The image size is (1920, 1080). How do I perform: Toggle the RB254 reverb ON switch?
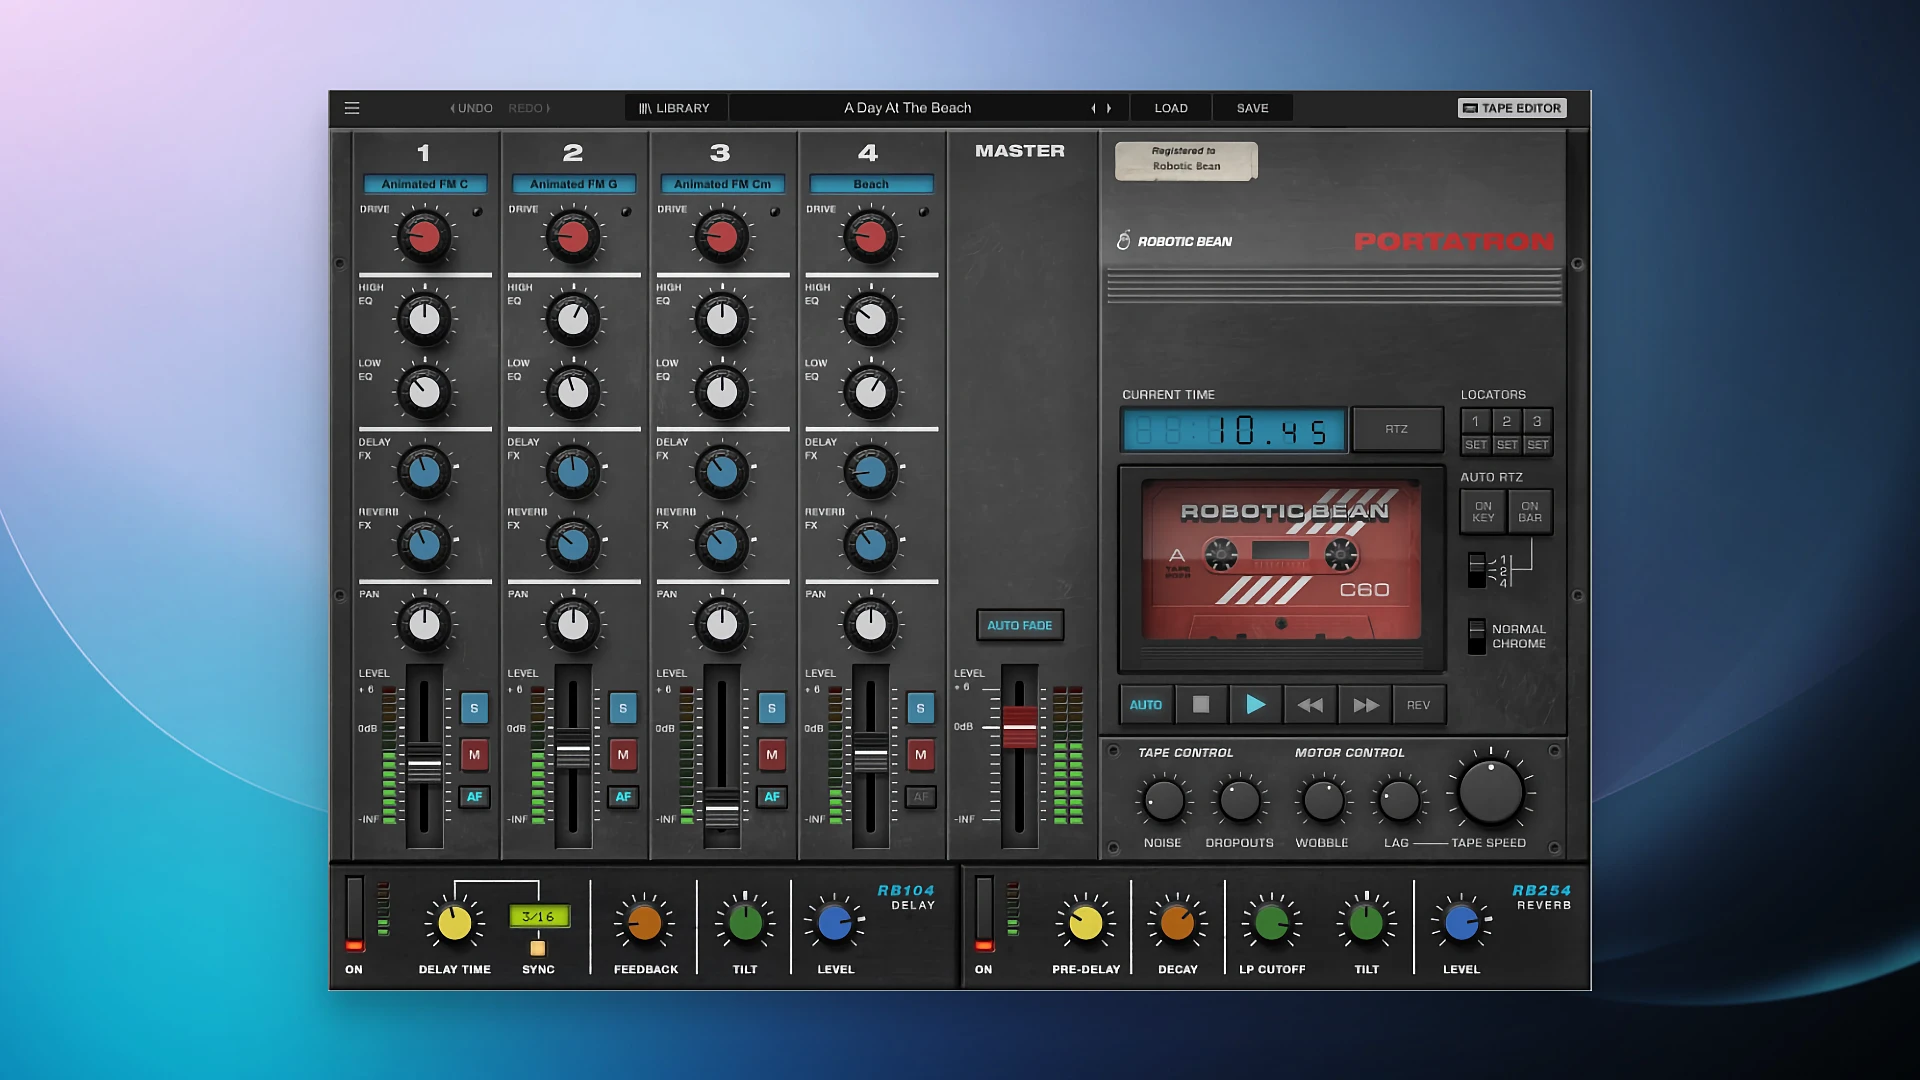click(984, 913)
